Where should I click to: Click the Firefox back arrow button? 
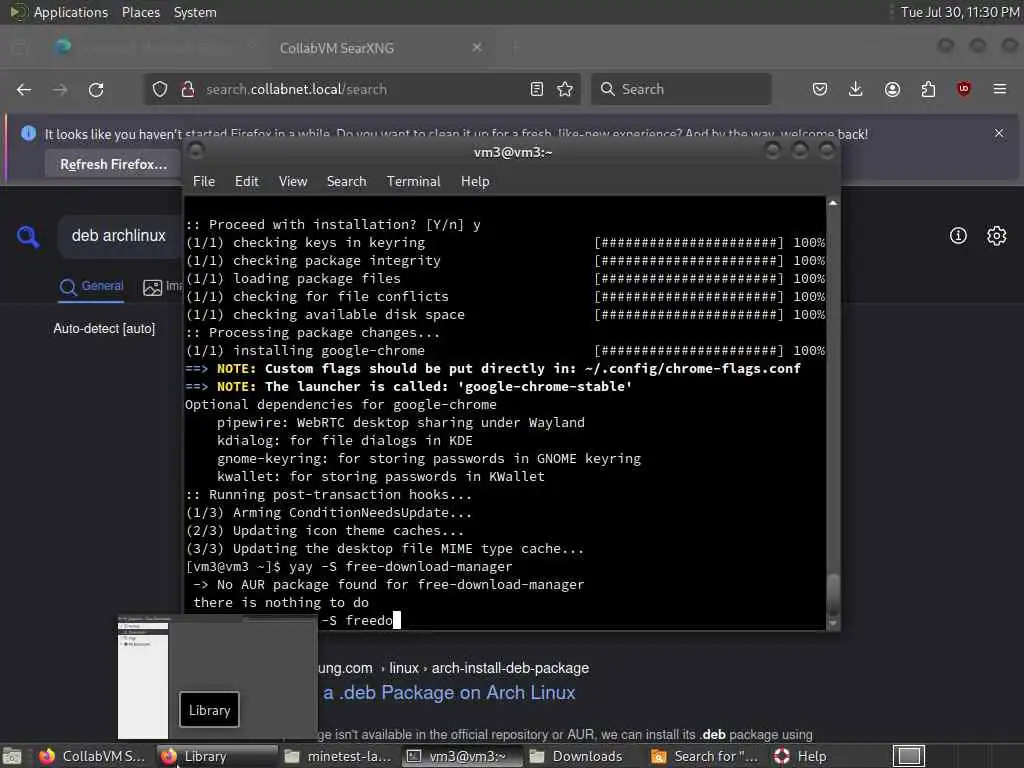tap(24, 89)
